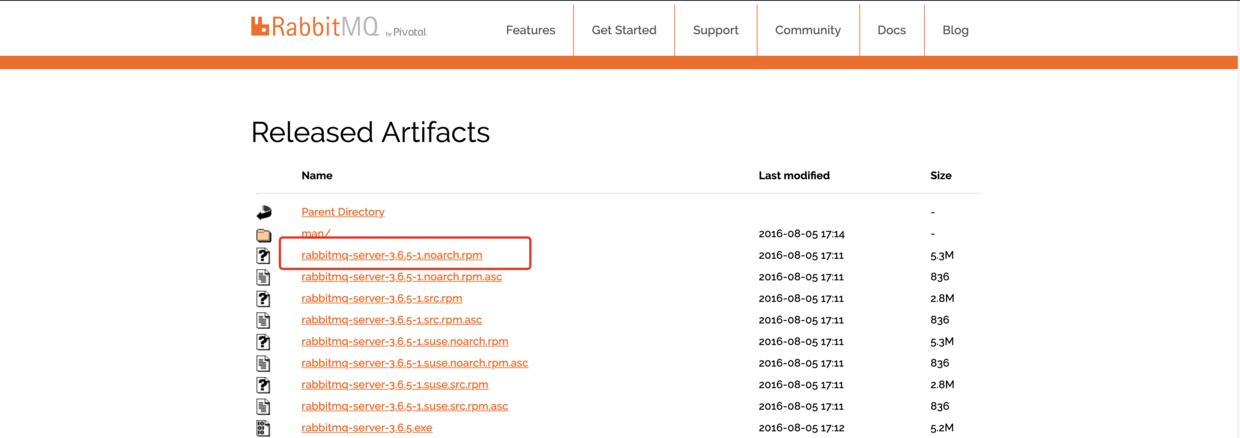Screen dimensions: 1240x438
Task: Download rabbitmq-server-3.6.5-1.noarch.rpm
Action: pos(392,255)
